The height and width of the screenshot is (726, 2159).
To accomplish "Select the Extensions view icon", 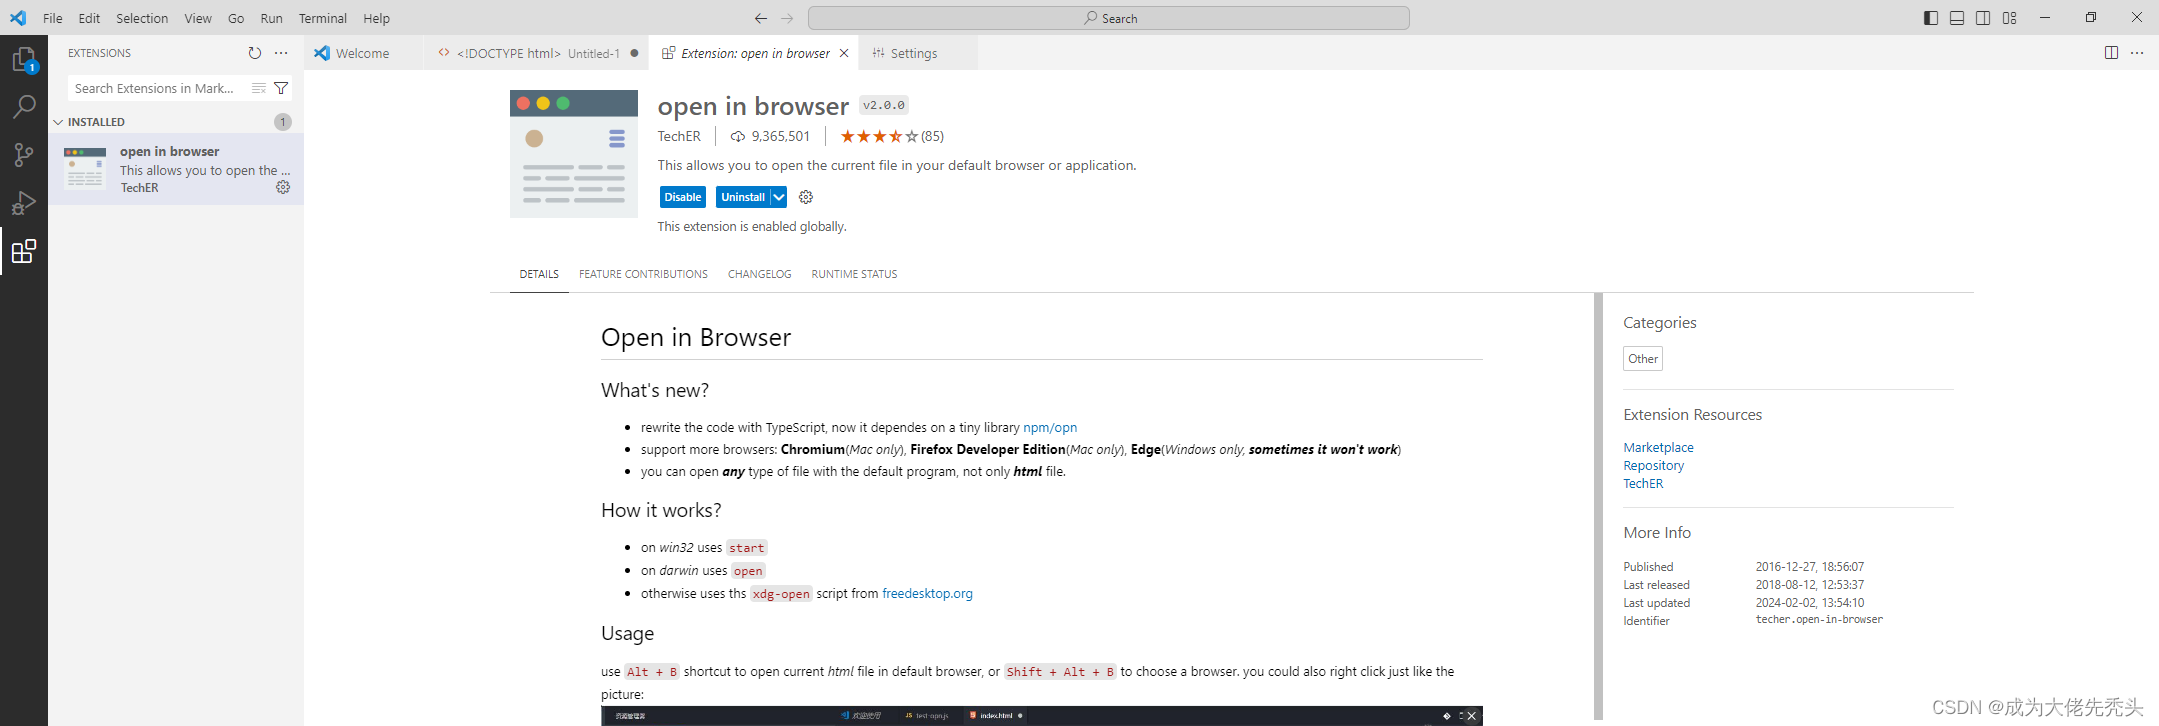I will pos(24,251).
